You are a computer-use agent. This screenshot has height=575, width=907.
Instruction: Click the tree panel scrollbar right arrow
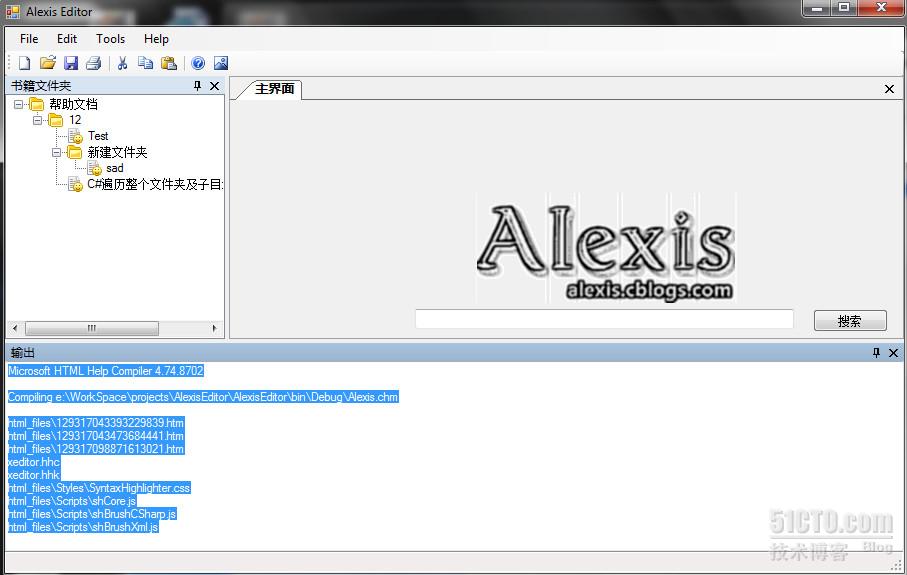tap(214, 329)
